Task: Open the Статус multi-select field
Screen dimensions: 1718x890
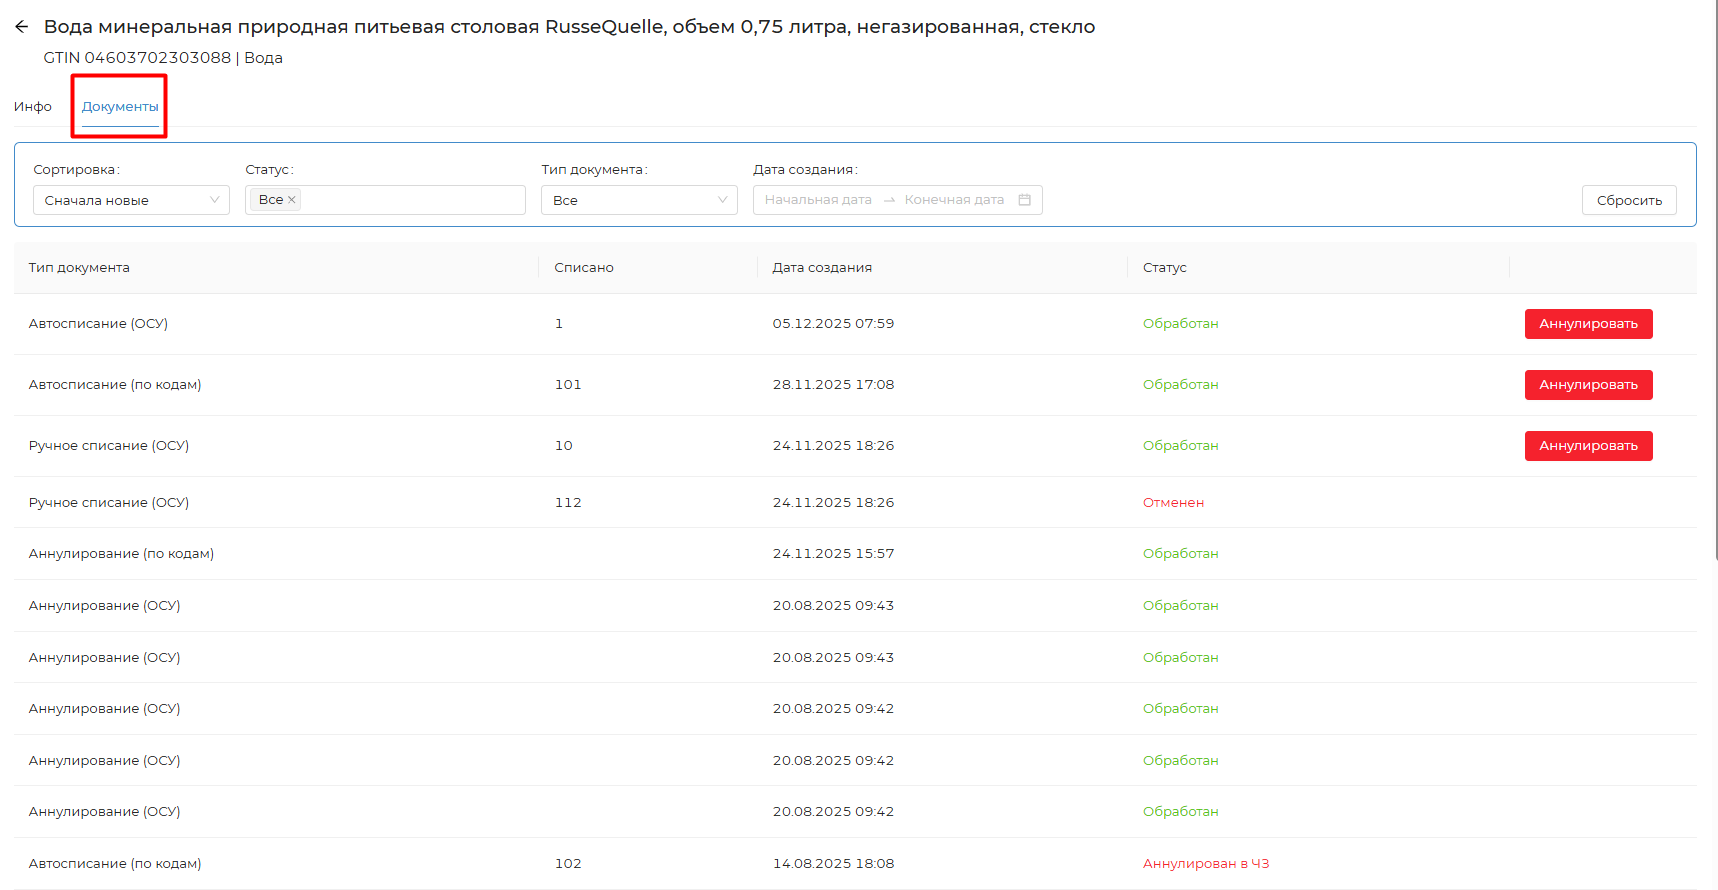Action: (x=410, y=200)
